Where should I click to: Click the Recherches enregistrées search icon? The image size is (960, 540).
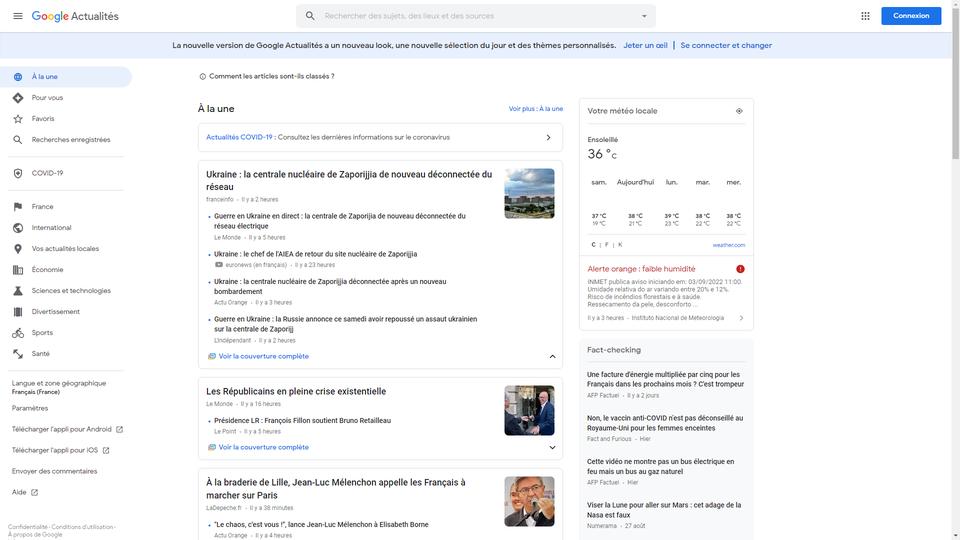click(x=18, y=140)
